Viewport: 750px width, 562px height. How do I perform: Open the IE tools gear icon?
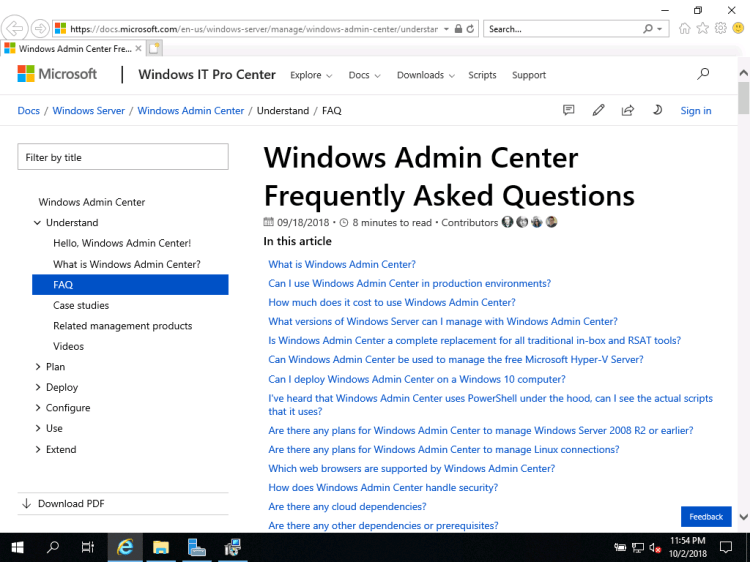tap(720, 29)
